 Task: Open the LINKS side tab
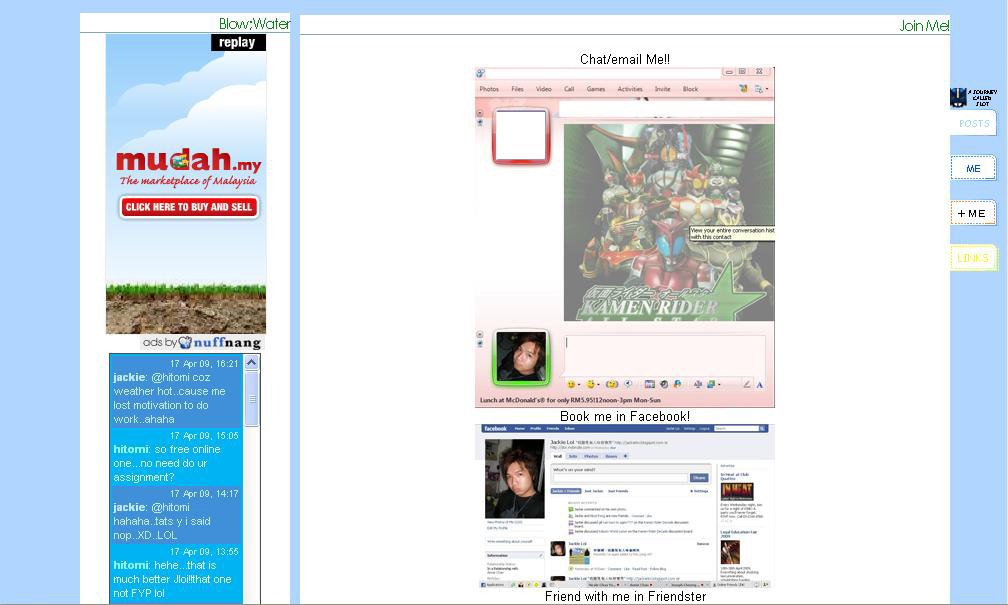tap(973, 258)
